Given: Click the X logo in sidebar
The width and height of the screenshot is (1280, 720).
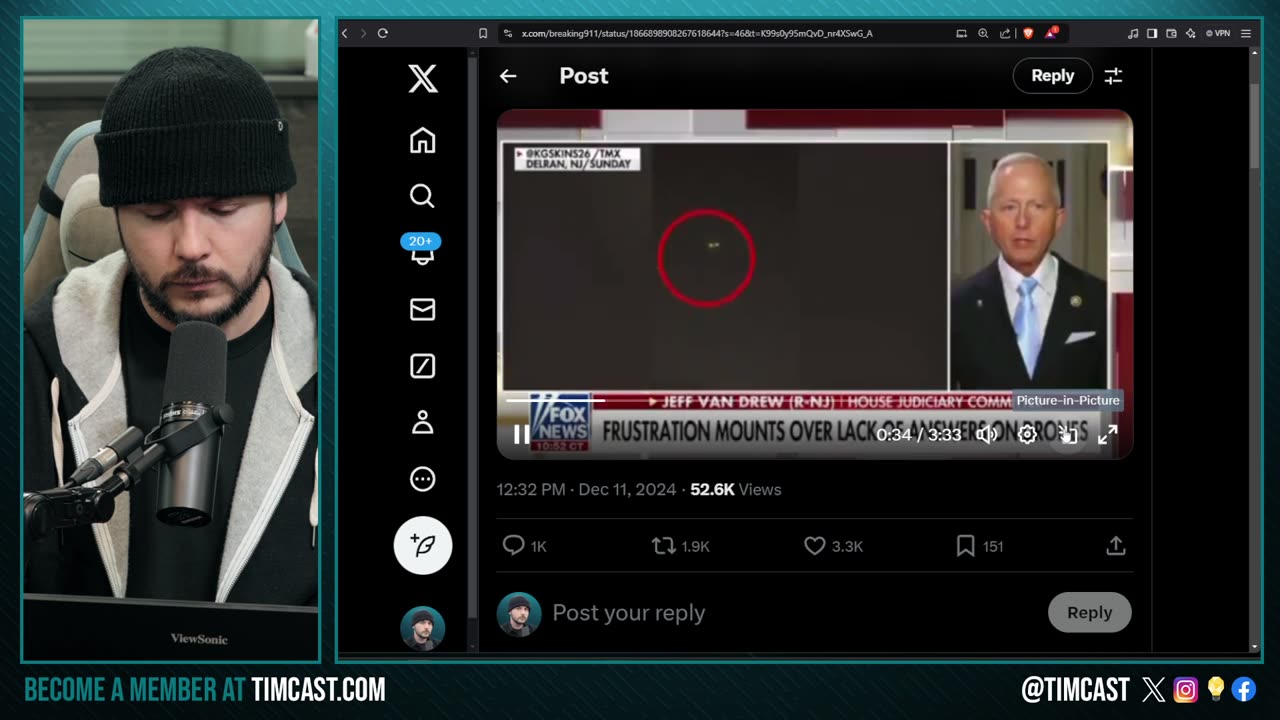Looking at the screenshot, I should point(423,78).
